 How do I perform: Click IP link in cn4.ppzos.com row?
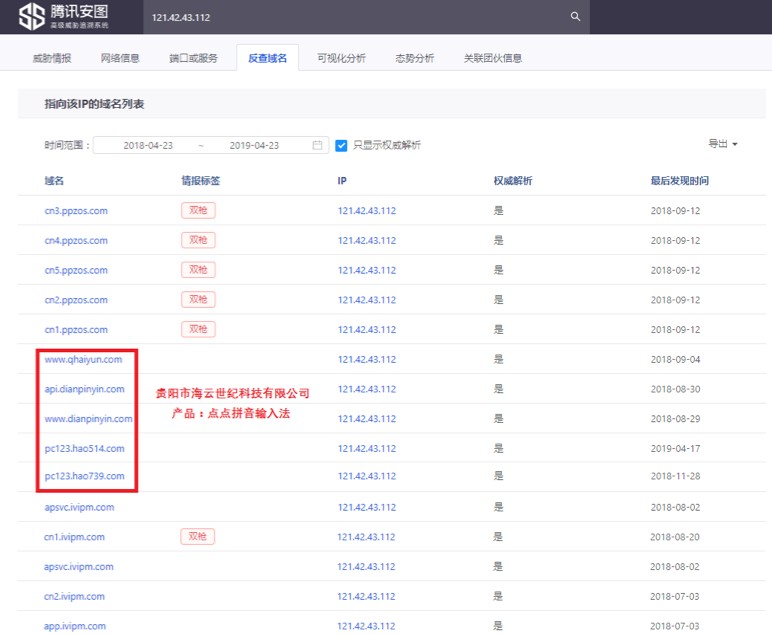pos(367,240)
